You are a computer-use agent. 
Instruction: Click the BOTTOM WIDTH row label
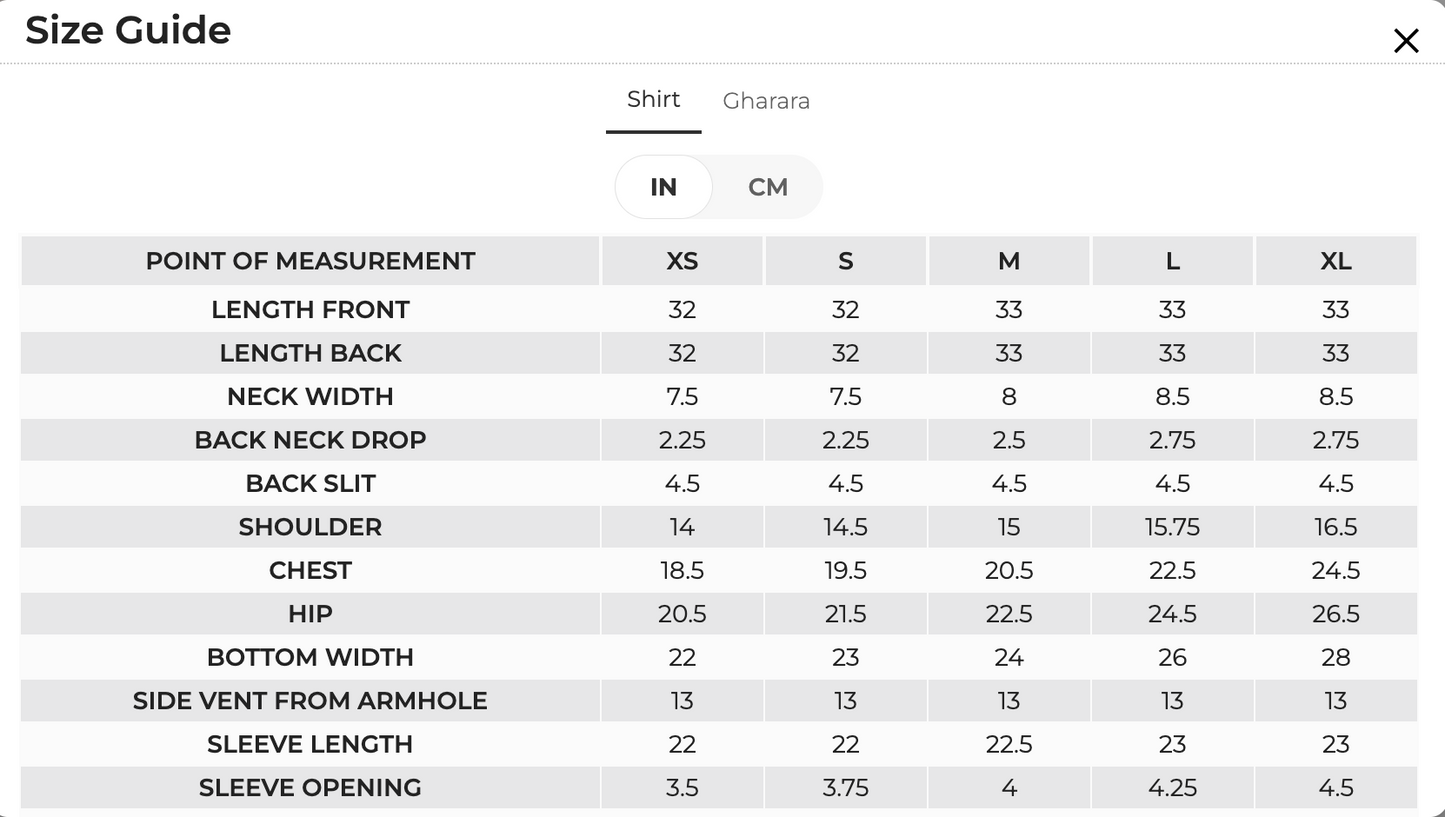click(310, 657)
